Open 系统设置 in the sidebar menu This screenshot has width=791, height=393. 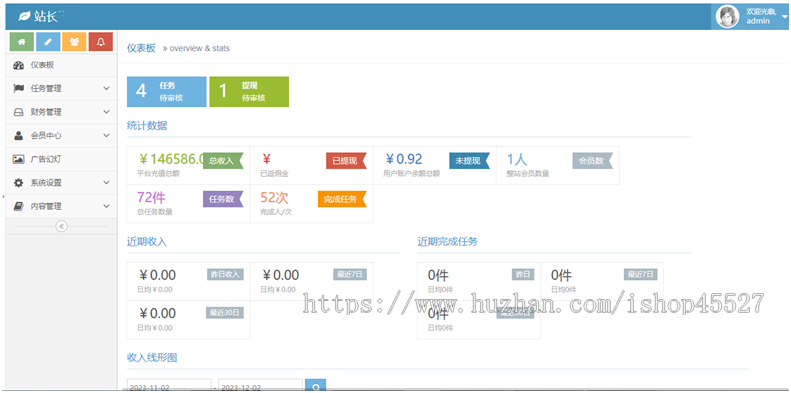(x=61, y=183)
